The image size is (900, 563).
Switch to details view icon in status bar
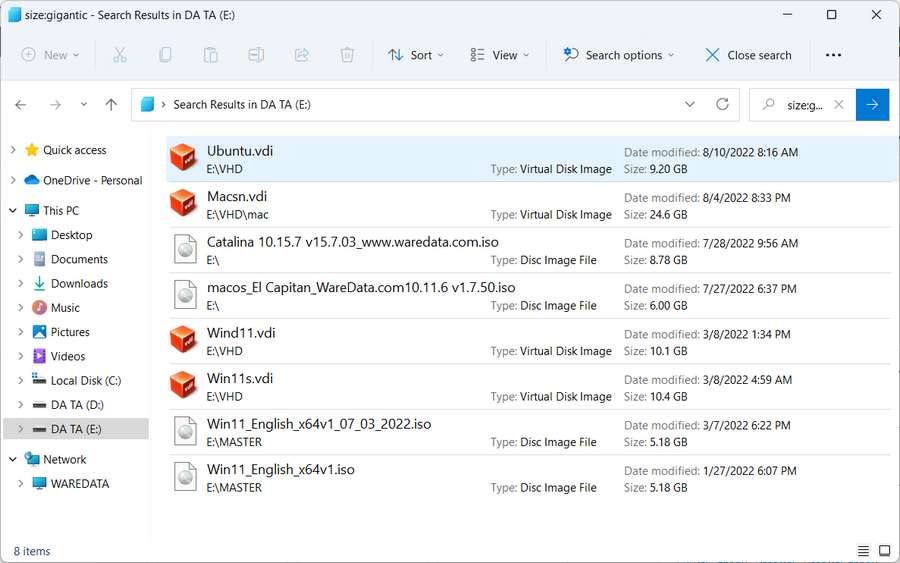(863, 551)
